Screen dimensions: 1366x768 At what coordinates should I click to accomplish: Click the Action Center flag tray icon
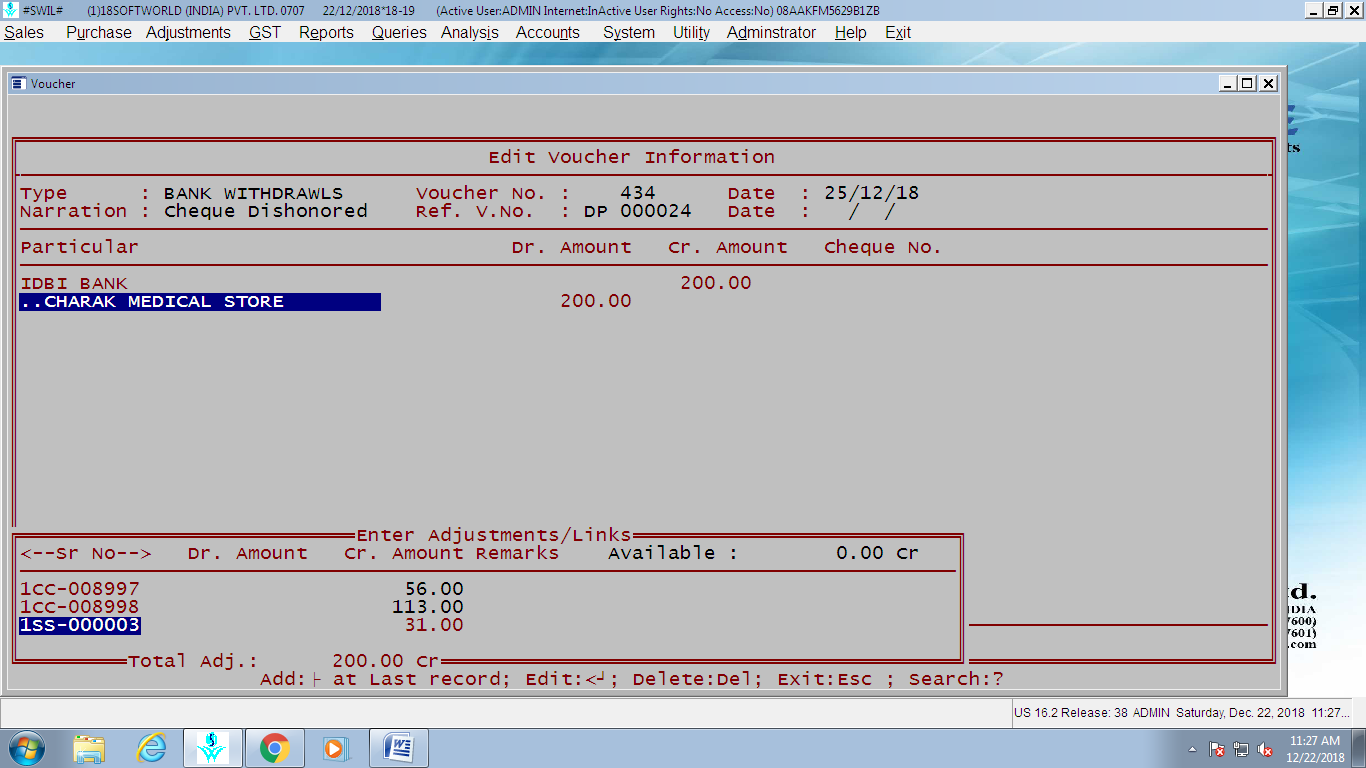[1217, 749]
